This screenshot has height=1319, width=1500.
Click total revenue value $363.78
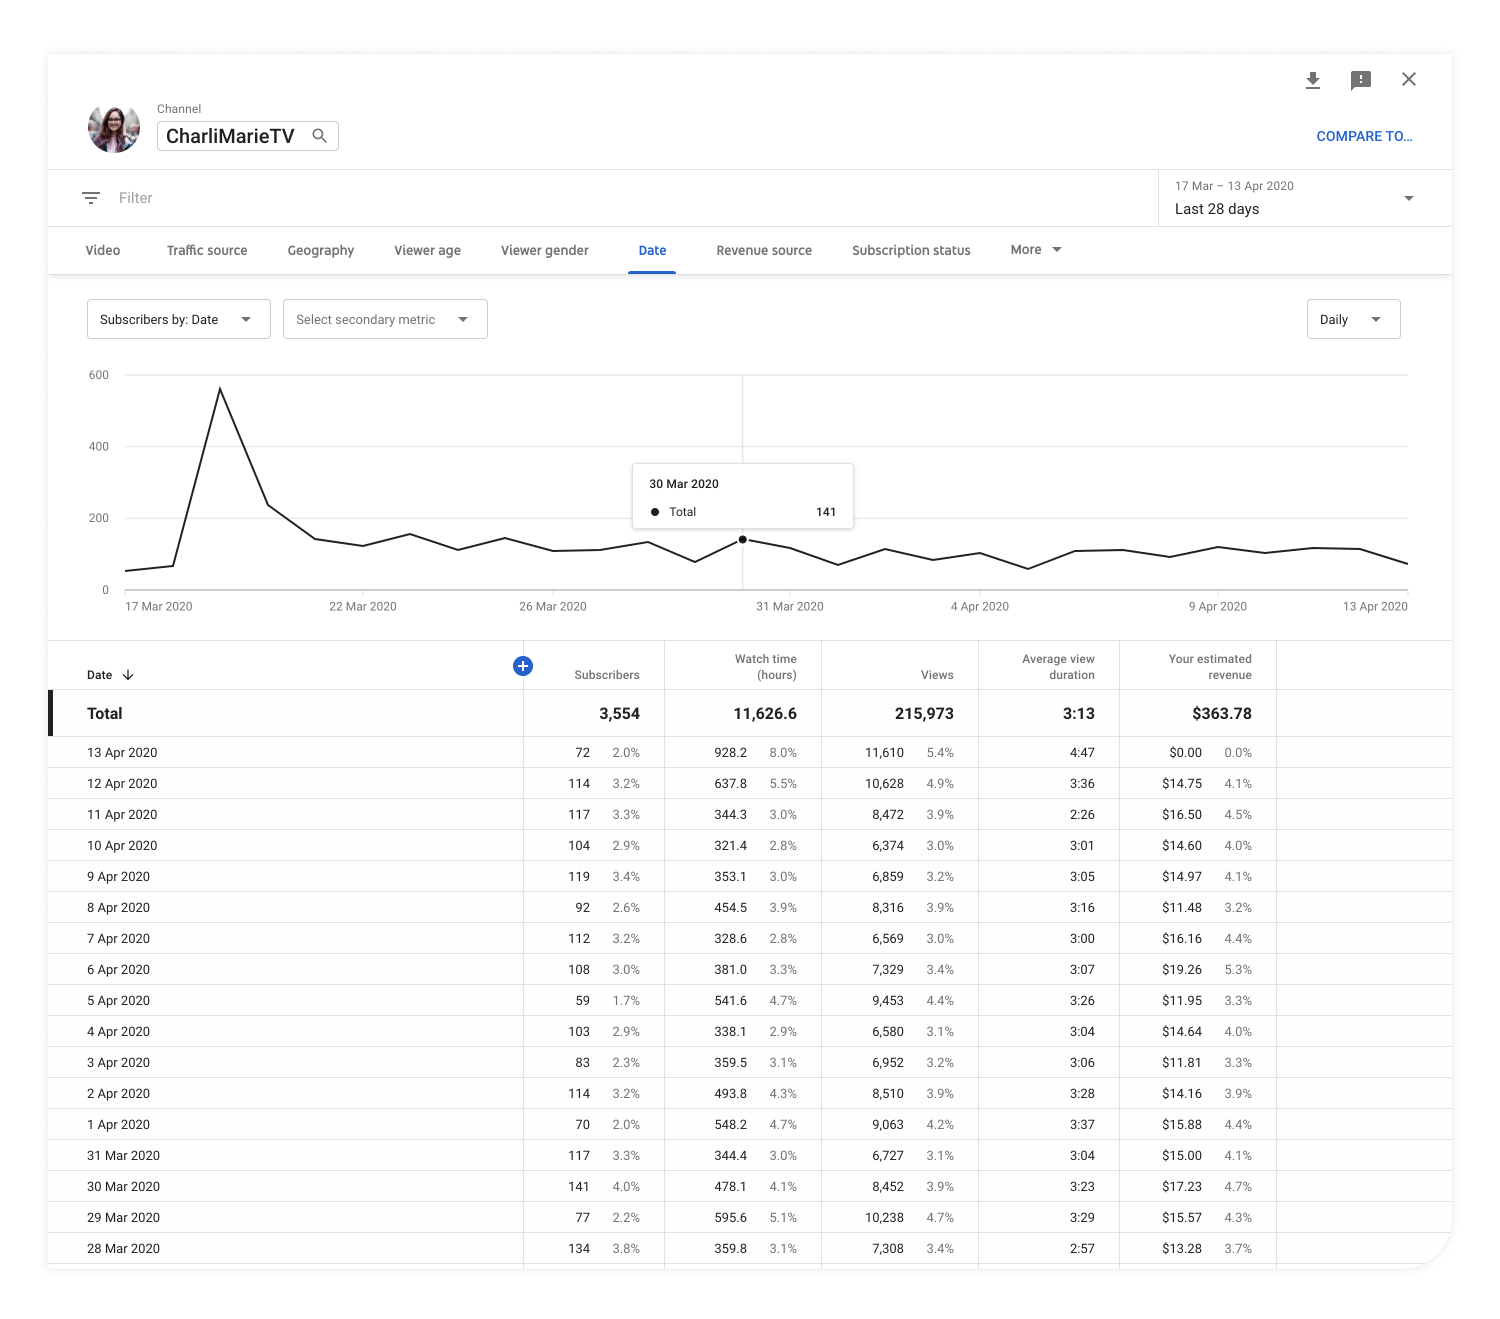[1221, 713]
